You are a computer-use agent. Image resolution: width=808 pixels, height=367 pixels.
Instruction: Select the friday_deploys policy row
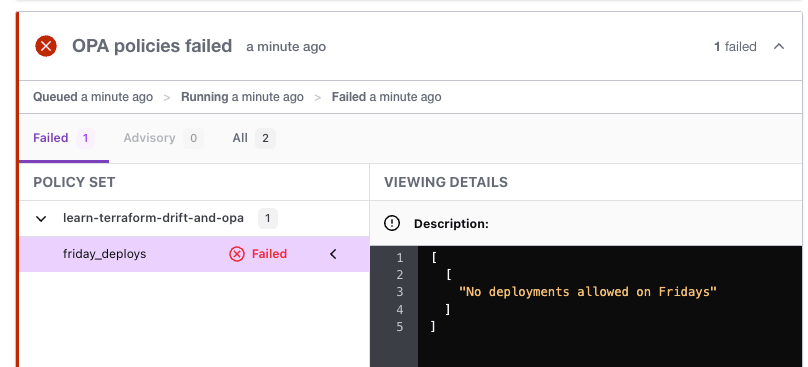coord(194,254)
